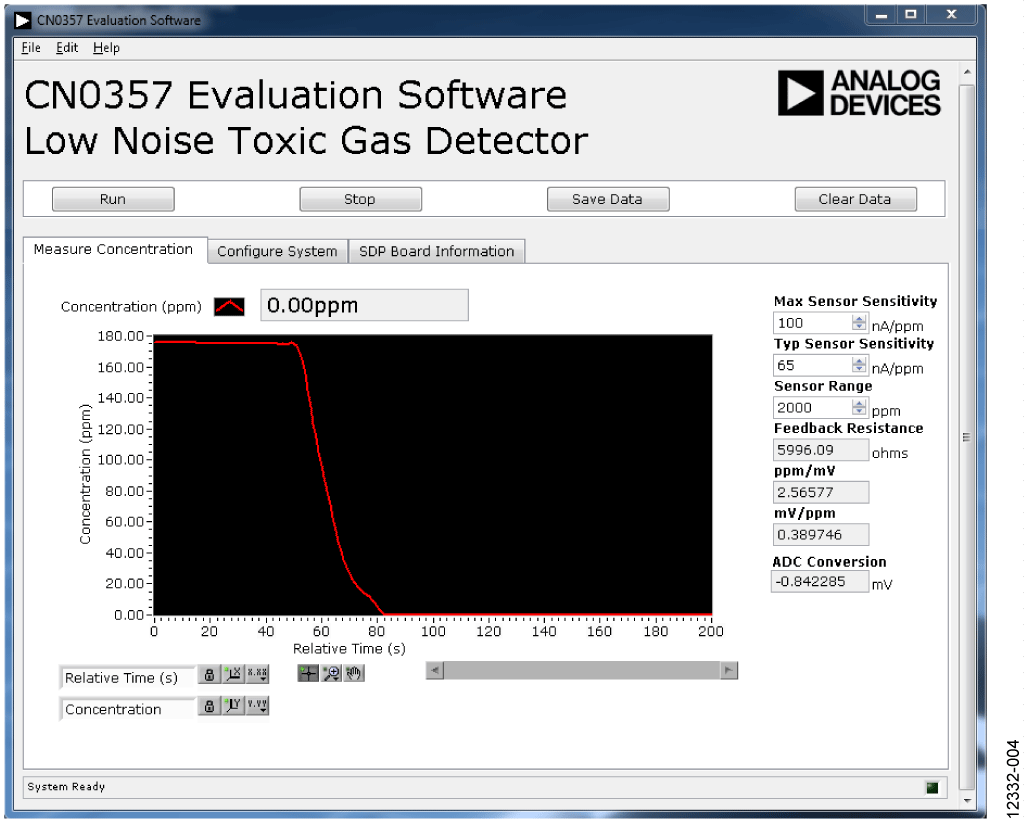Click the Analog Devices logo

[859, 93]
